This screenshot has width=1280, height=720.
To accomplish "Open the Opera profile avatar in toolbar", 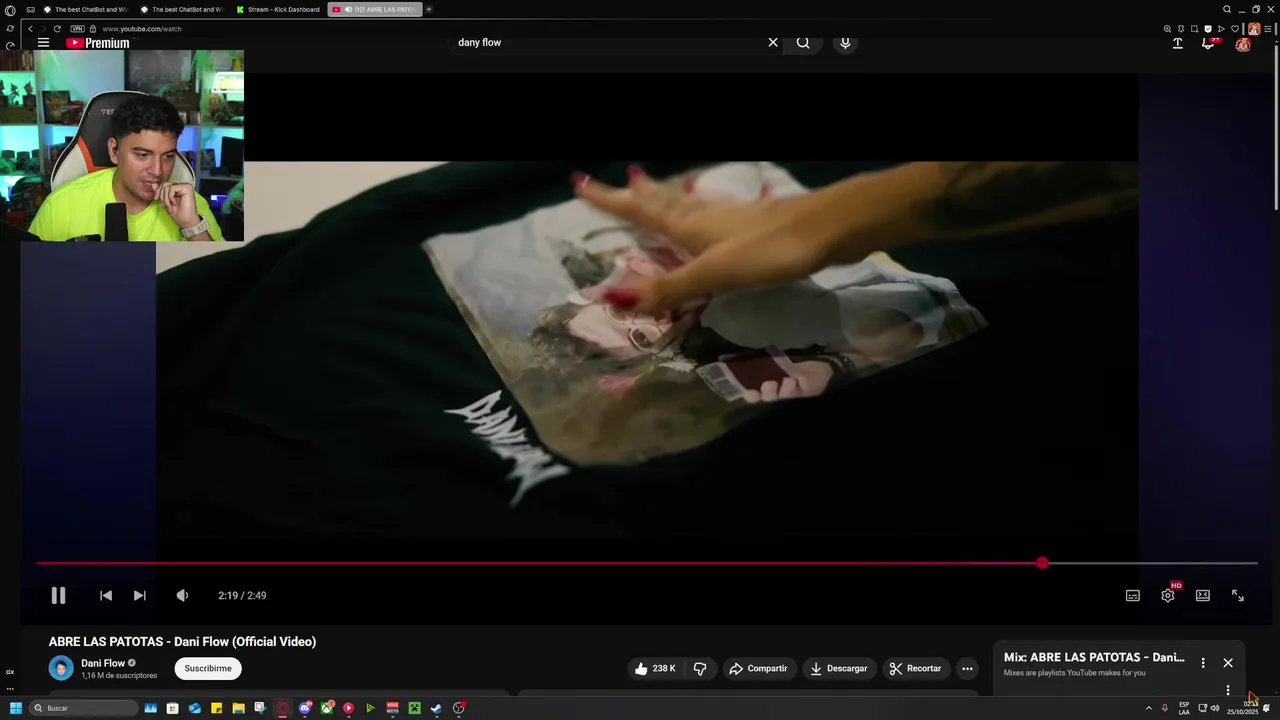I will [x=1254, y=29].
